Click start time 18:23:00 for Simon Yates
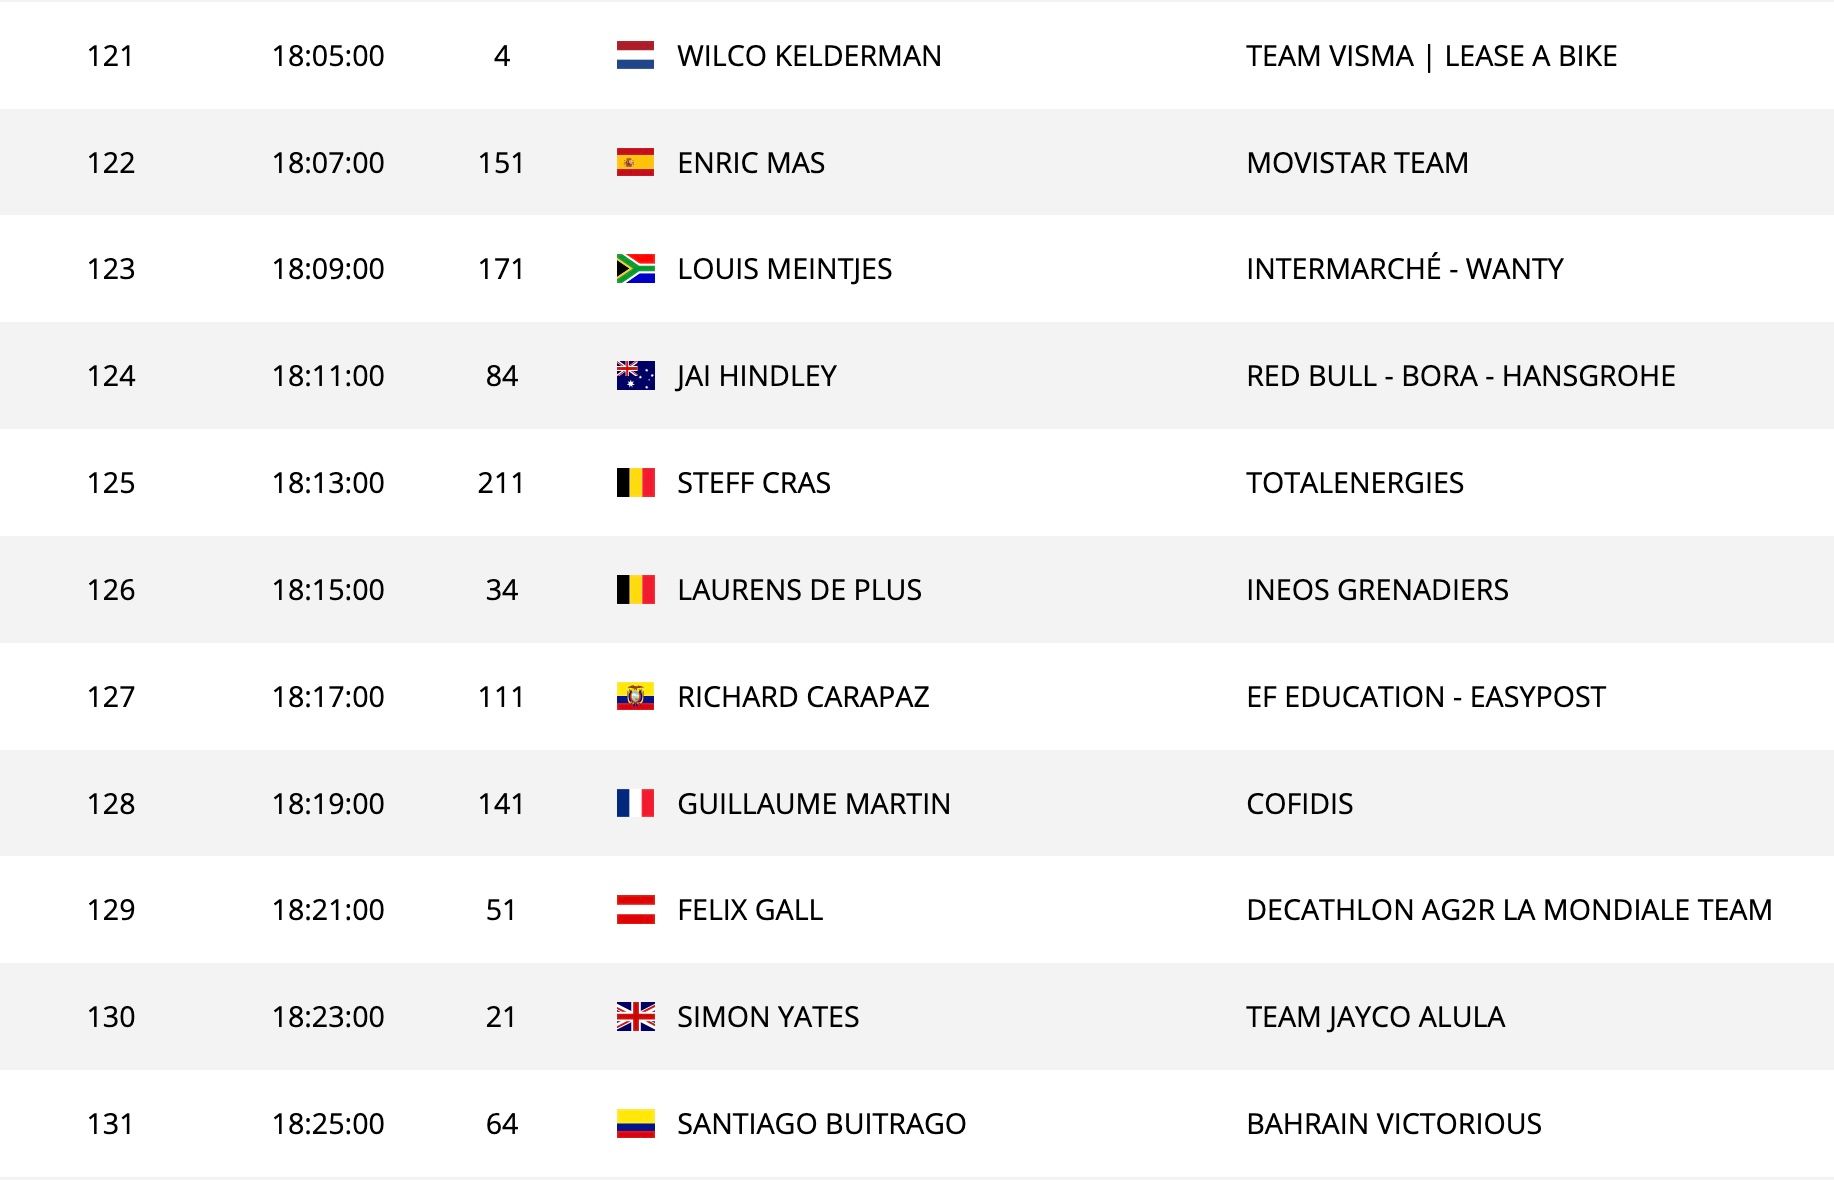1834x1180 pixels. 328,1017
